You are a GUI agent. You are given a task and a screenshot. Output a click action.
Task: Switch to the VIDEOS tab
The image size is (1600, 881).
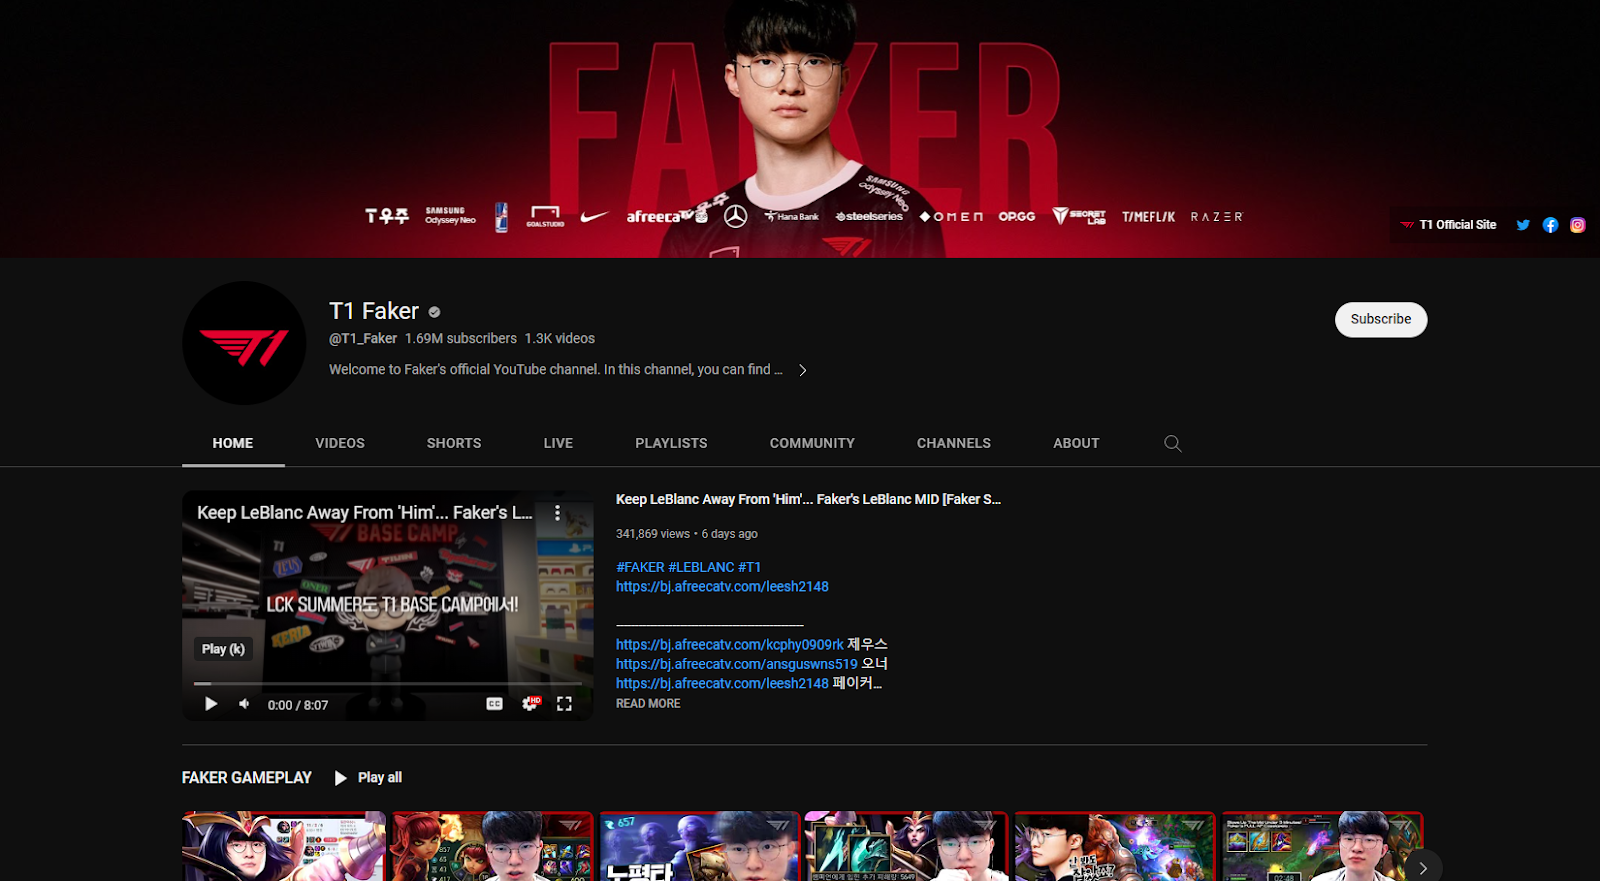[340, 443]
